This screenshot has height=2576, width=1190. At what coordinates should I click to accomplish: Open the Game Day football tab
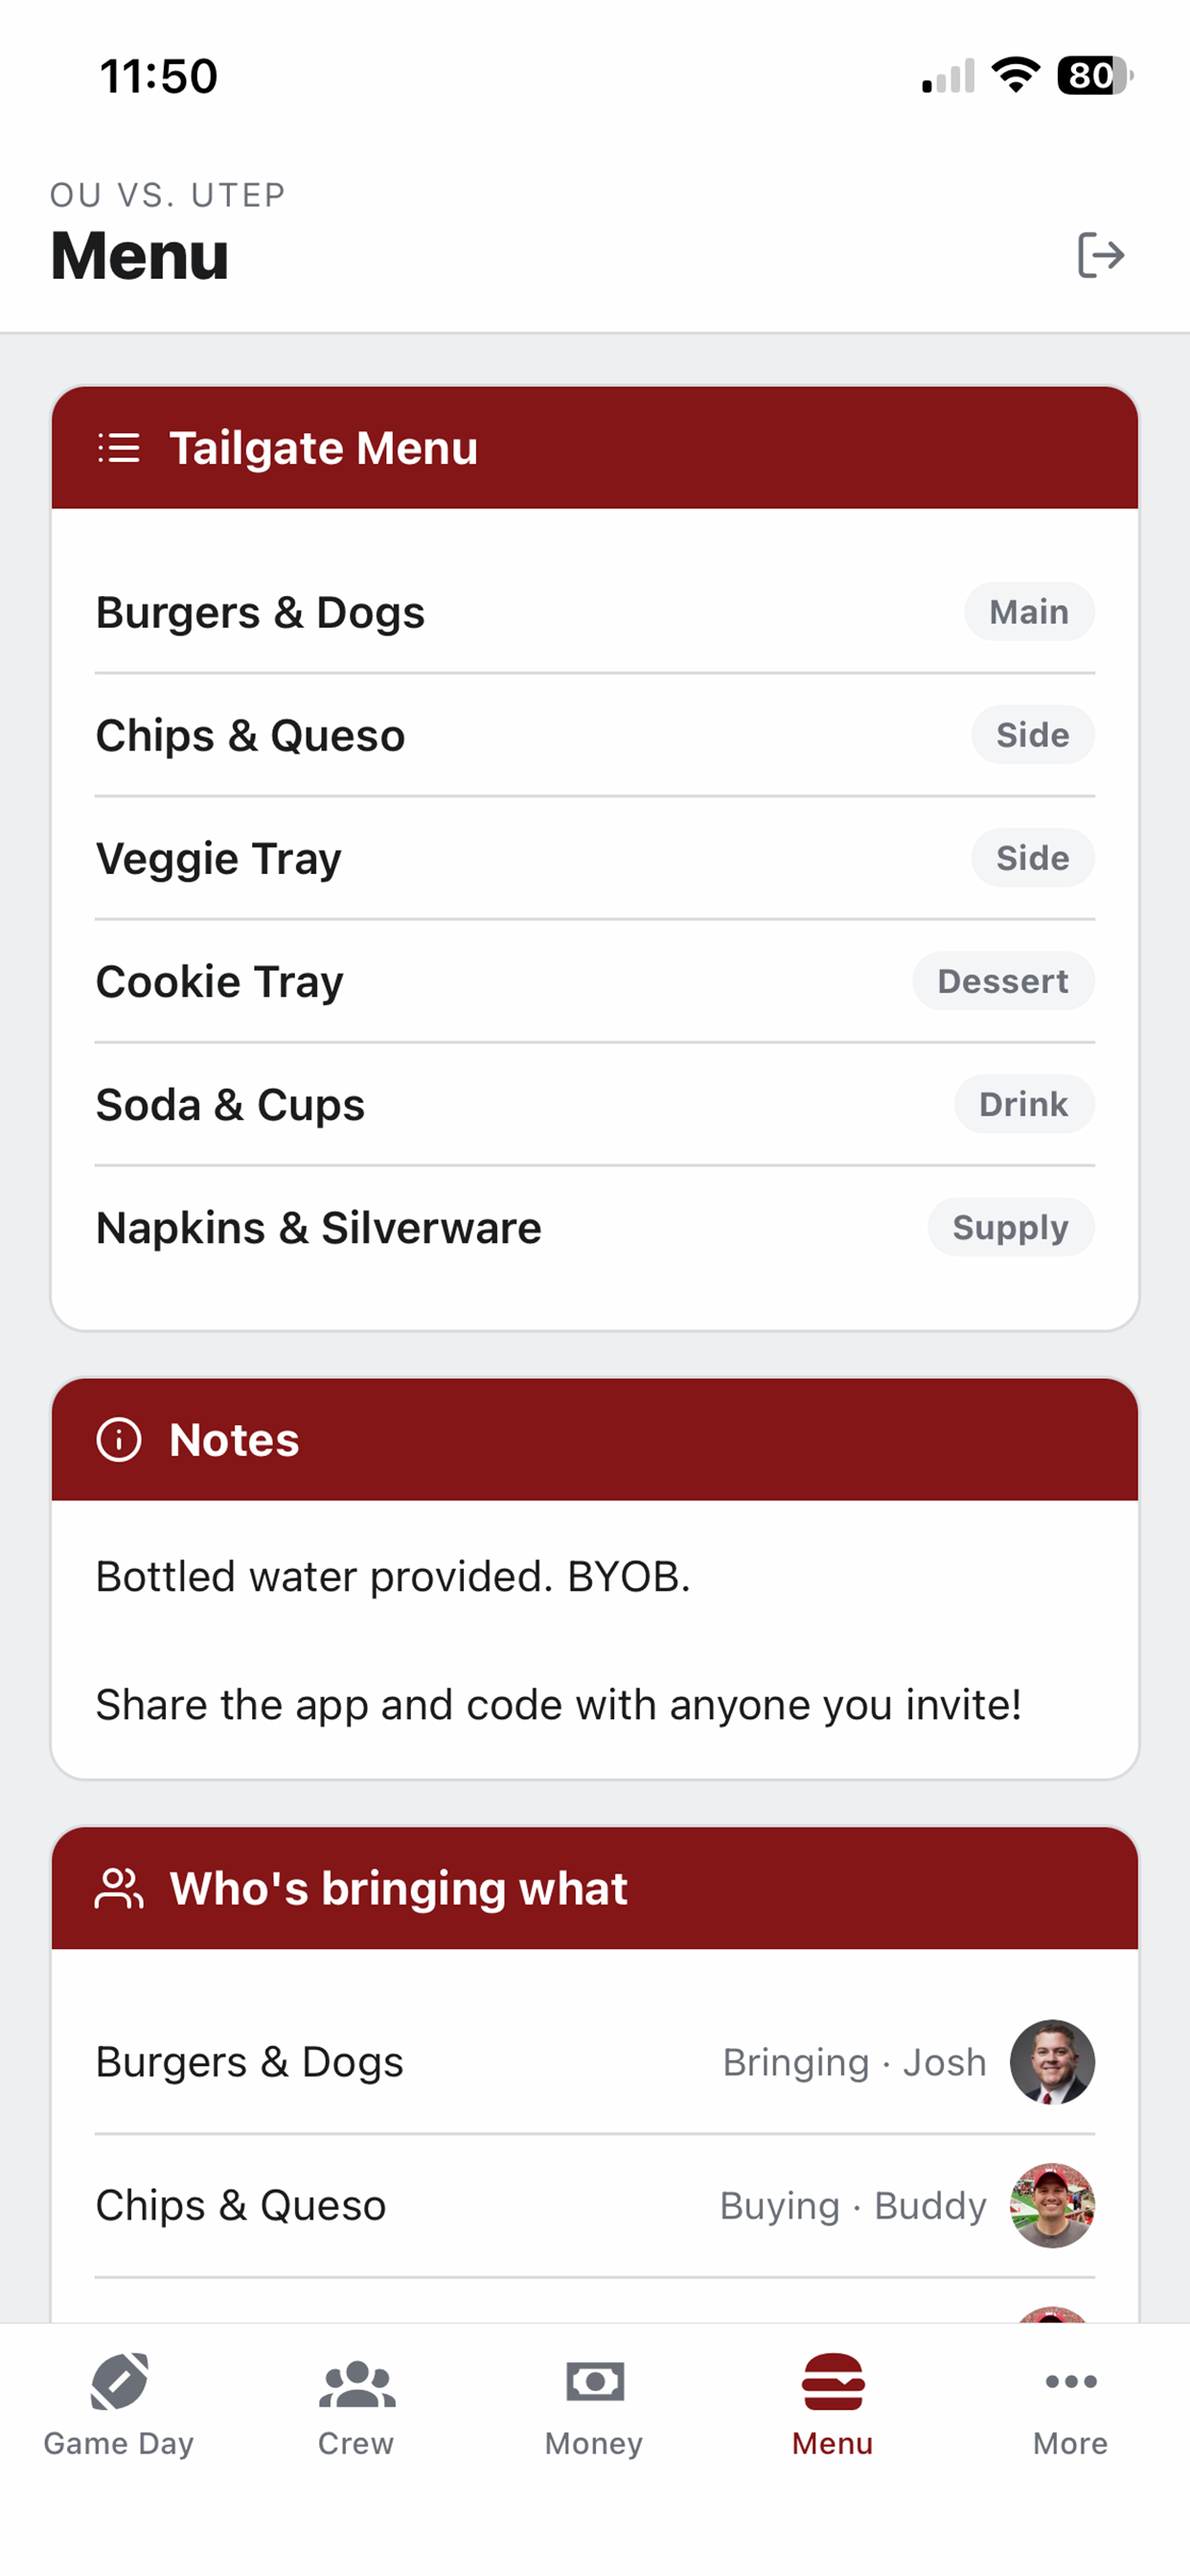pos(119,2406)
